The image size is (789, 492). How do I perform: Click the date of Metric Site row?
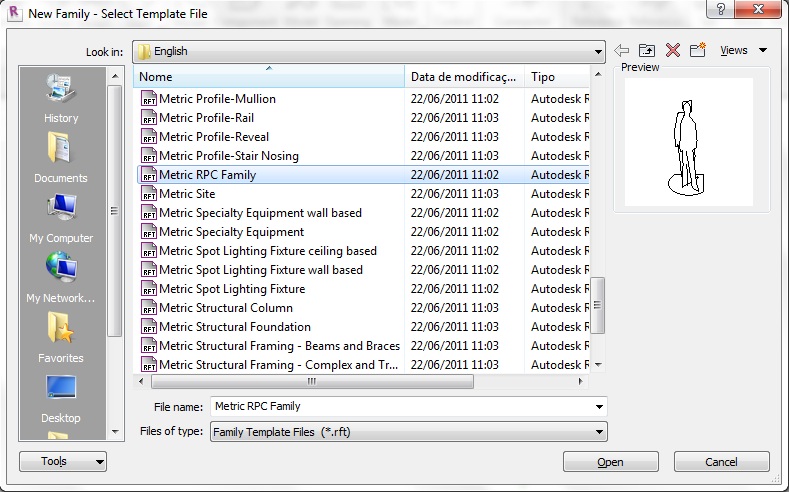click(455, 194)
